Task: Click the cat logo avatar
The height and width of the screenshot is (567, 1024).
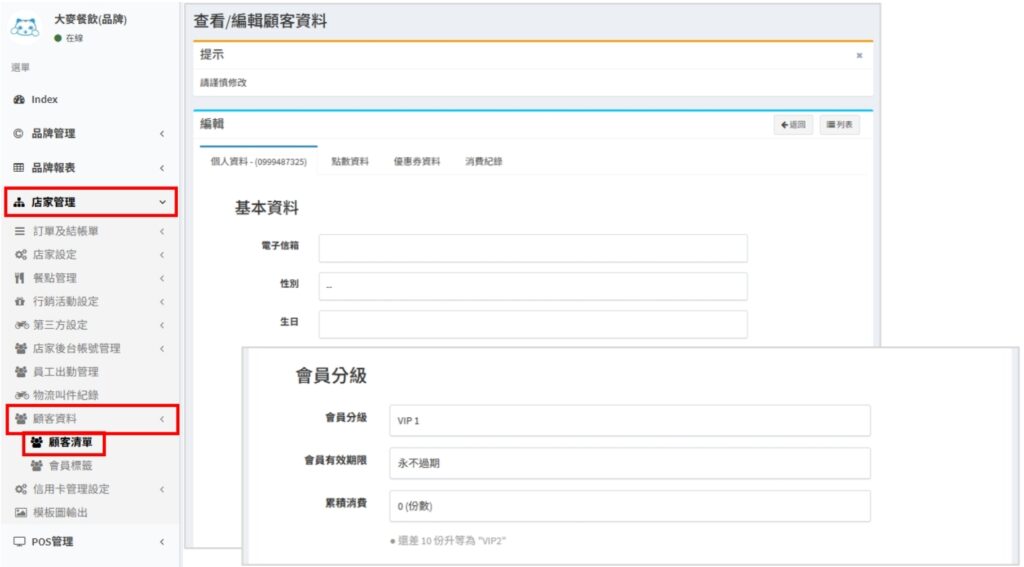Action: [25, 27]
